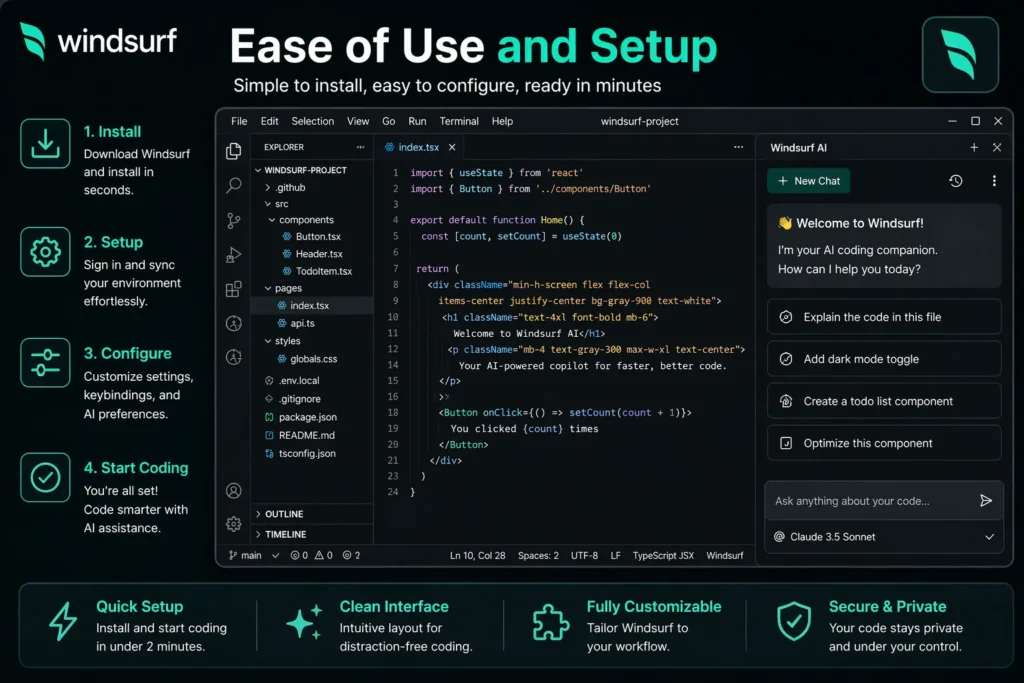Viewport: 1024px width, 683px height.
Task: Collapse the WINDSURF-PROJECT root folder
Action: click(x=259, y=170)
